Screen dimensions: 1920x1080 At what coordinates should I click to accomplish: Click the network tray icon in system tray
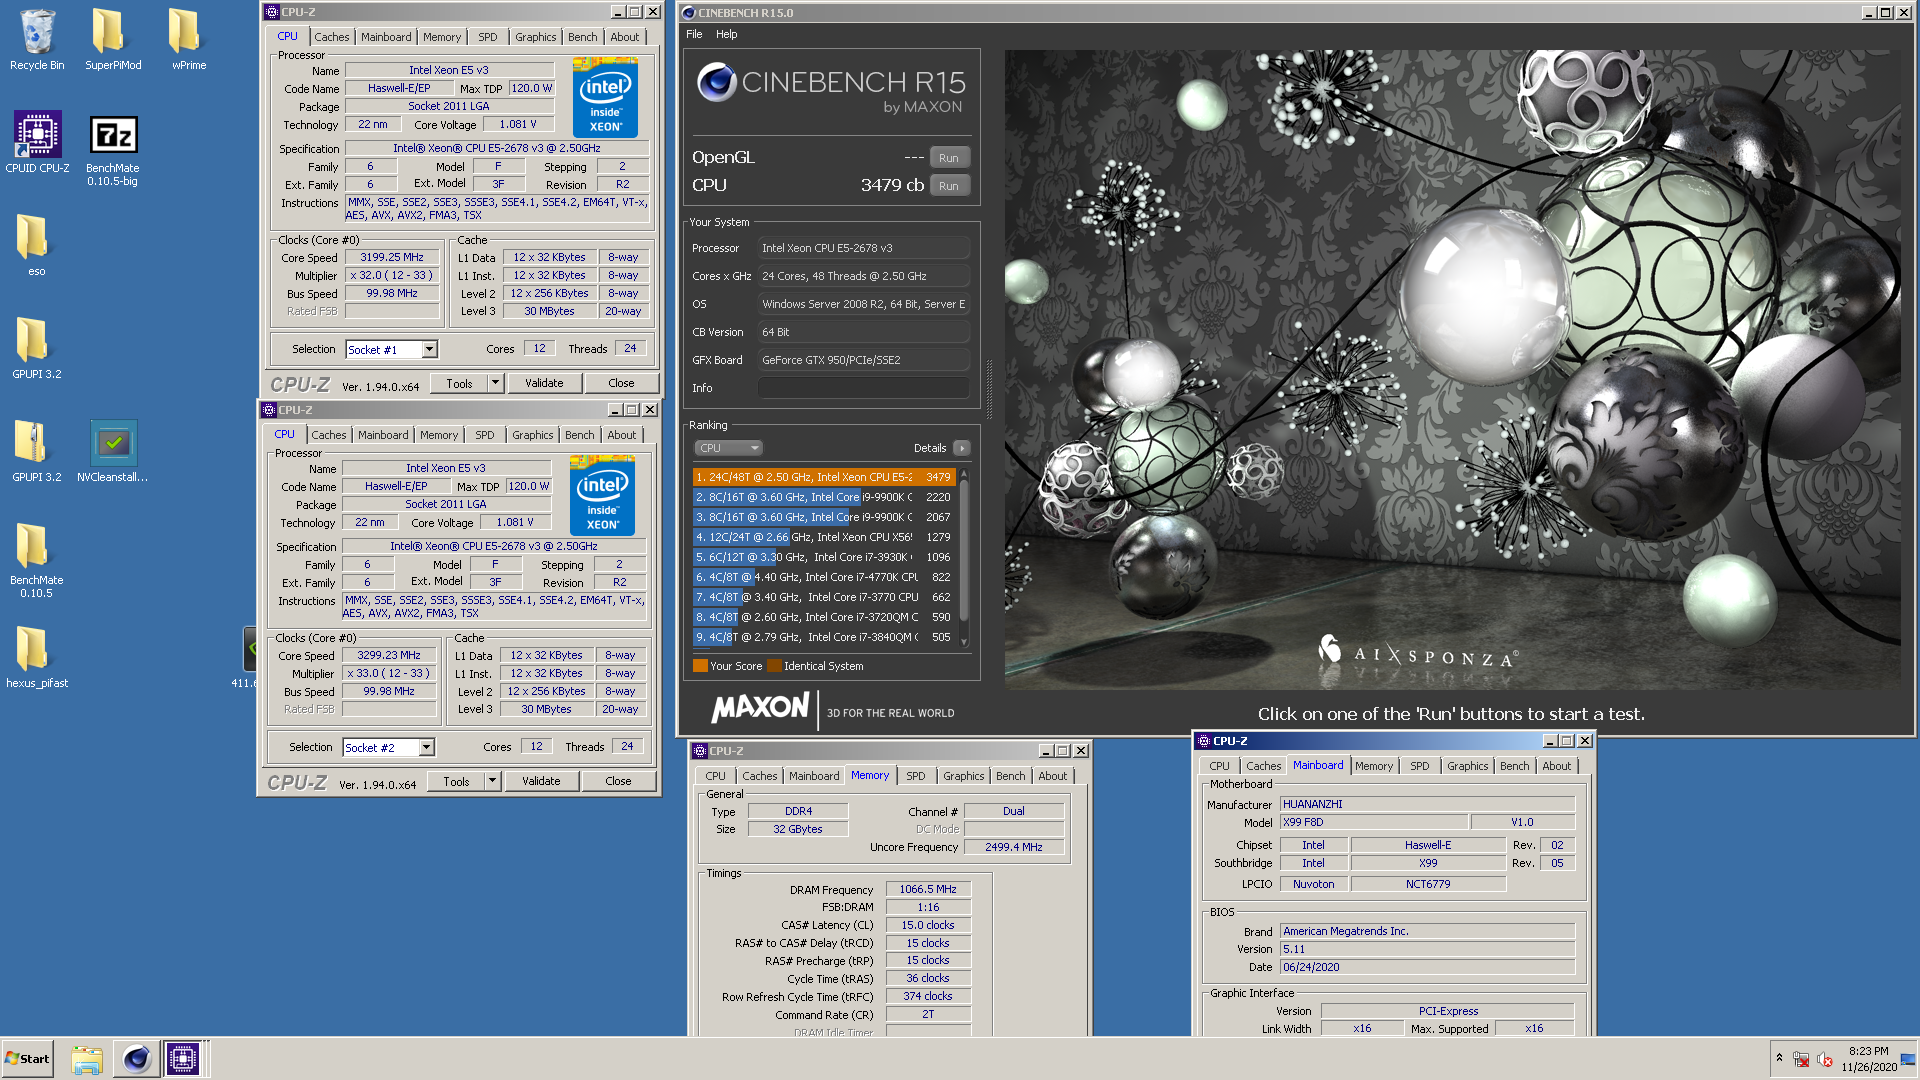[1801, 1059]
